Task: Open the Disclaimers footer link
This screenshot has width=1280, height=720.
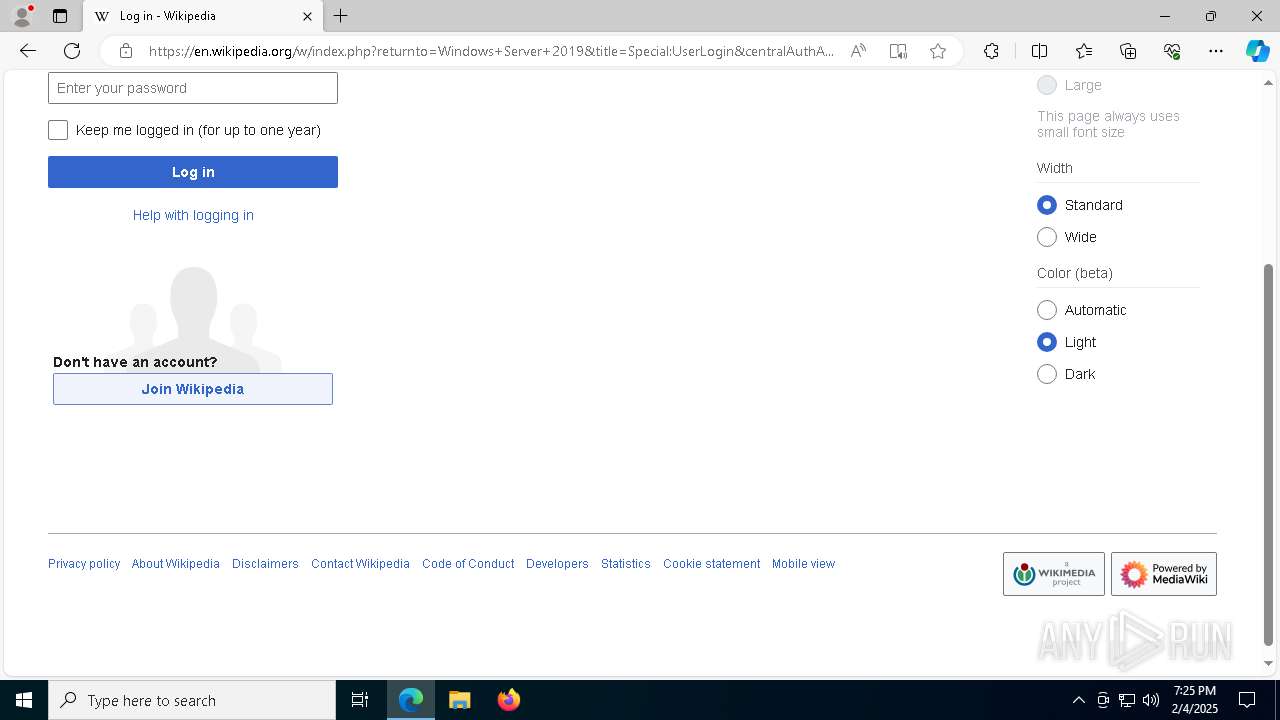Action: pyautogui.click(x=265, y=564)
